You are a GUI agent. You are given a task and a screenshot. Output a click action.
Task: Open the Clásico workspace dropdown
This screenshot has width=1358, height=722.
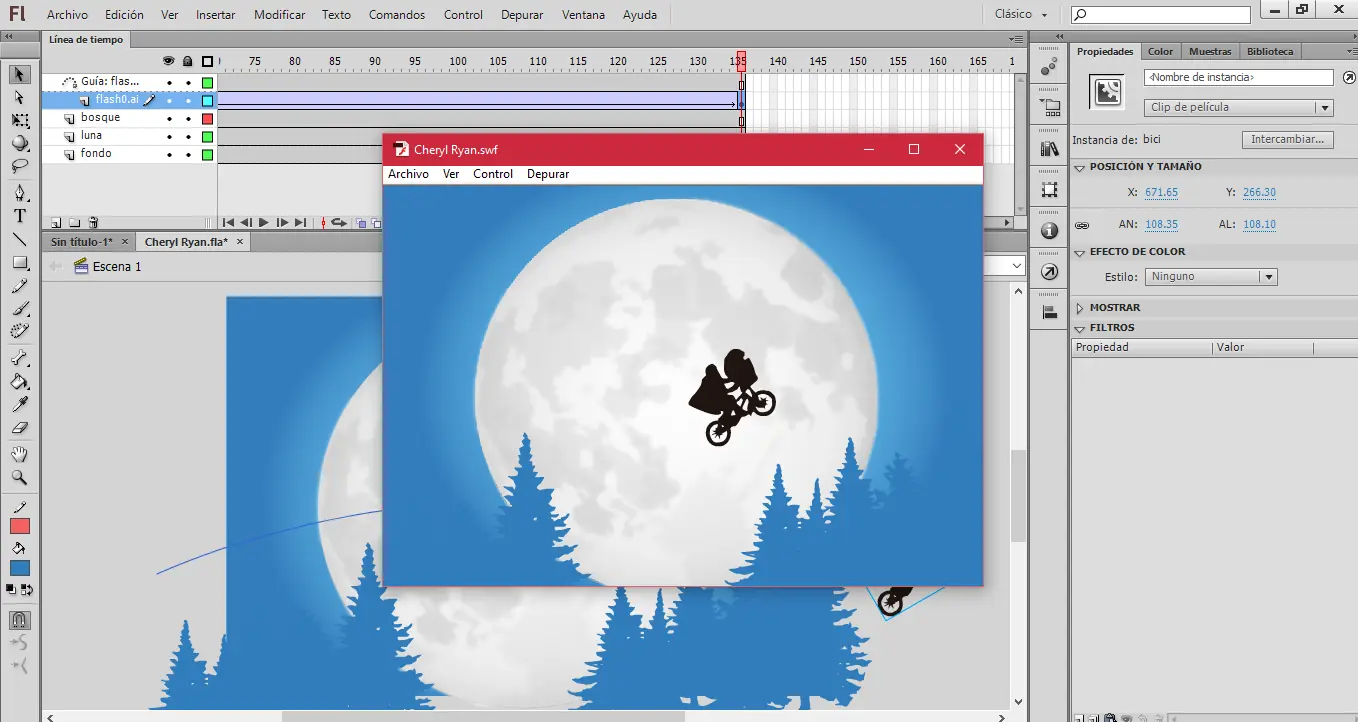(1021, 15)
